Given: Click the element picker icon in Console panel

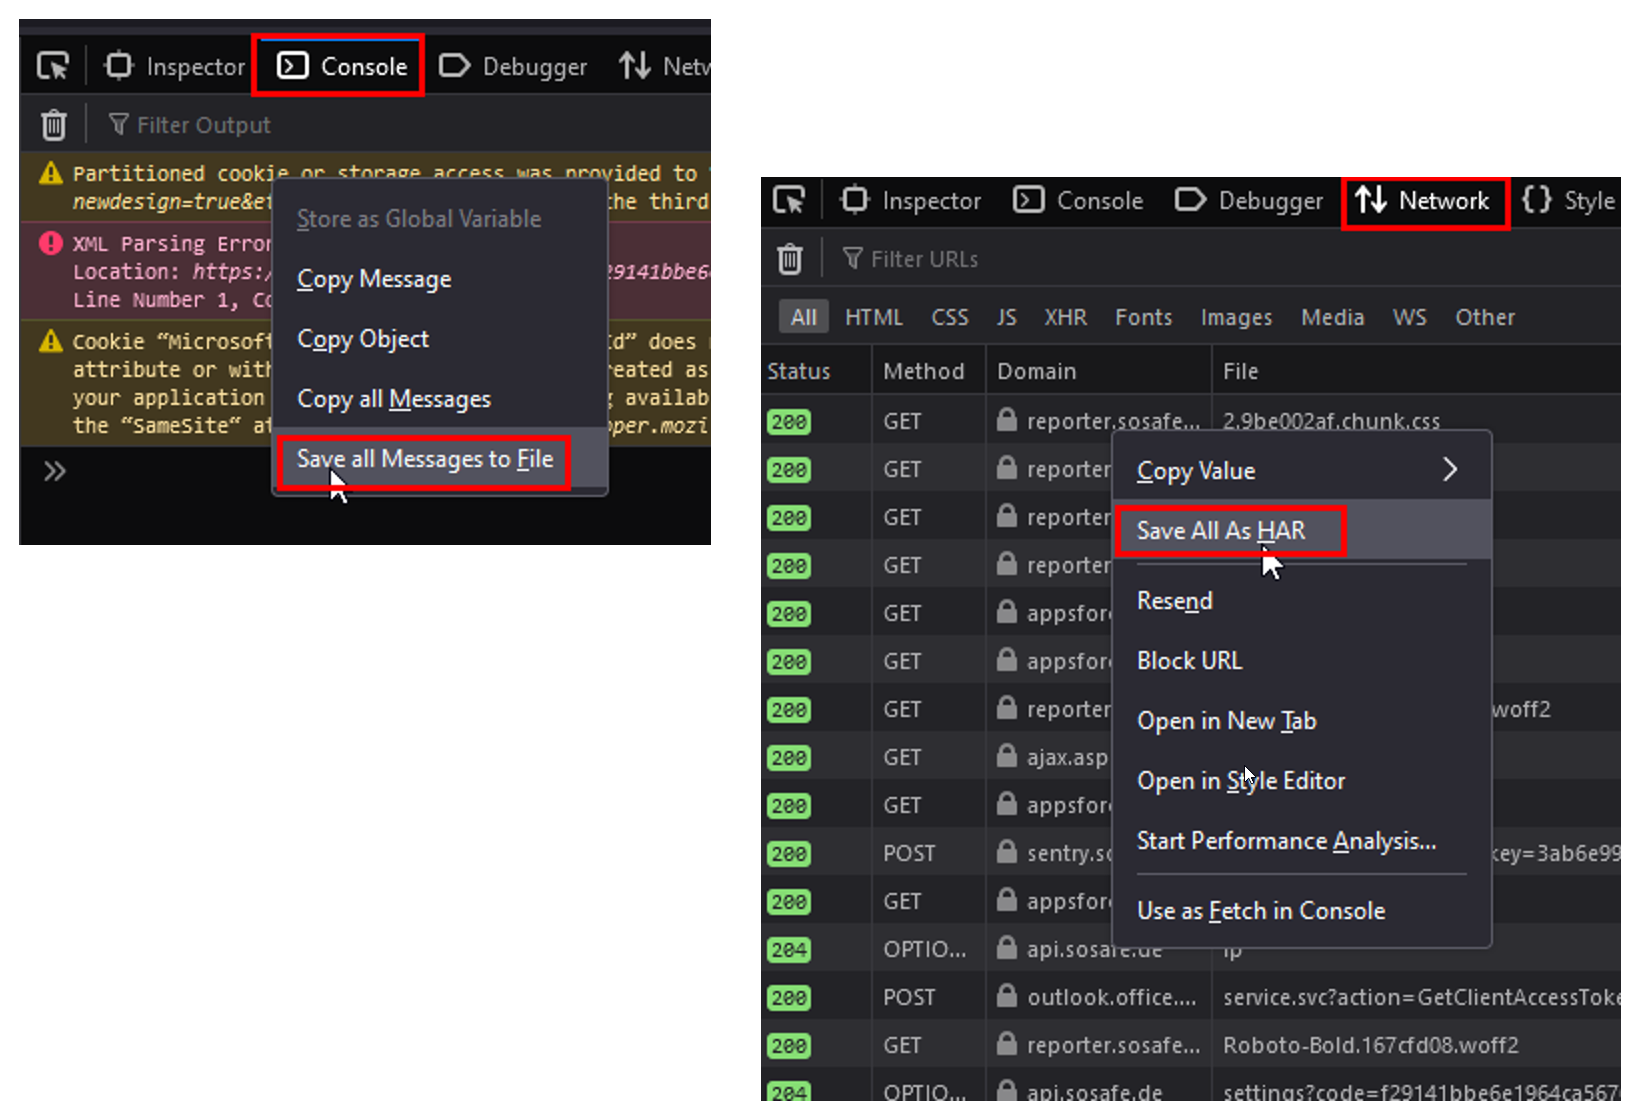Looking at the screenshot, I should click(52, 67).
